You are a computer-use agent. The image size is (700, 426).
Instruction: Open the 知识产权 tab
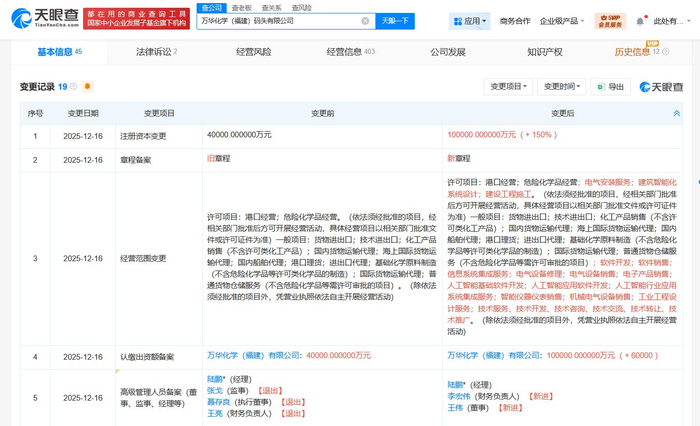click(545, 52)
